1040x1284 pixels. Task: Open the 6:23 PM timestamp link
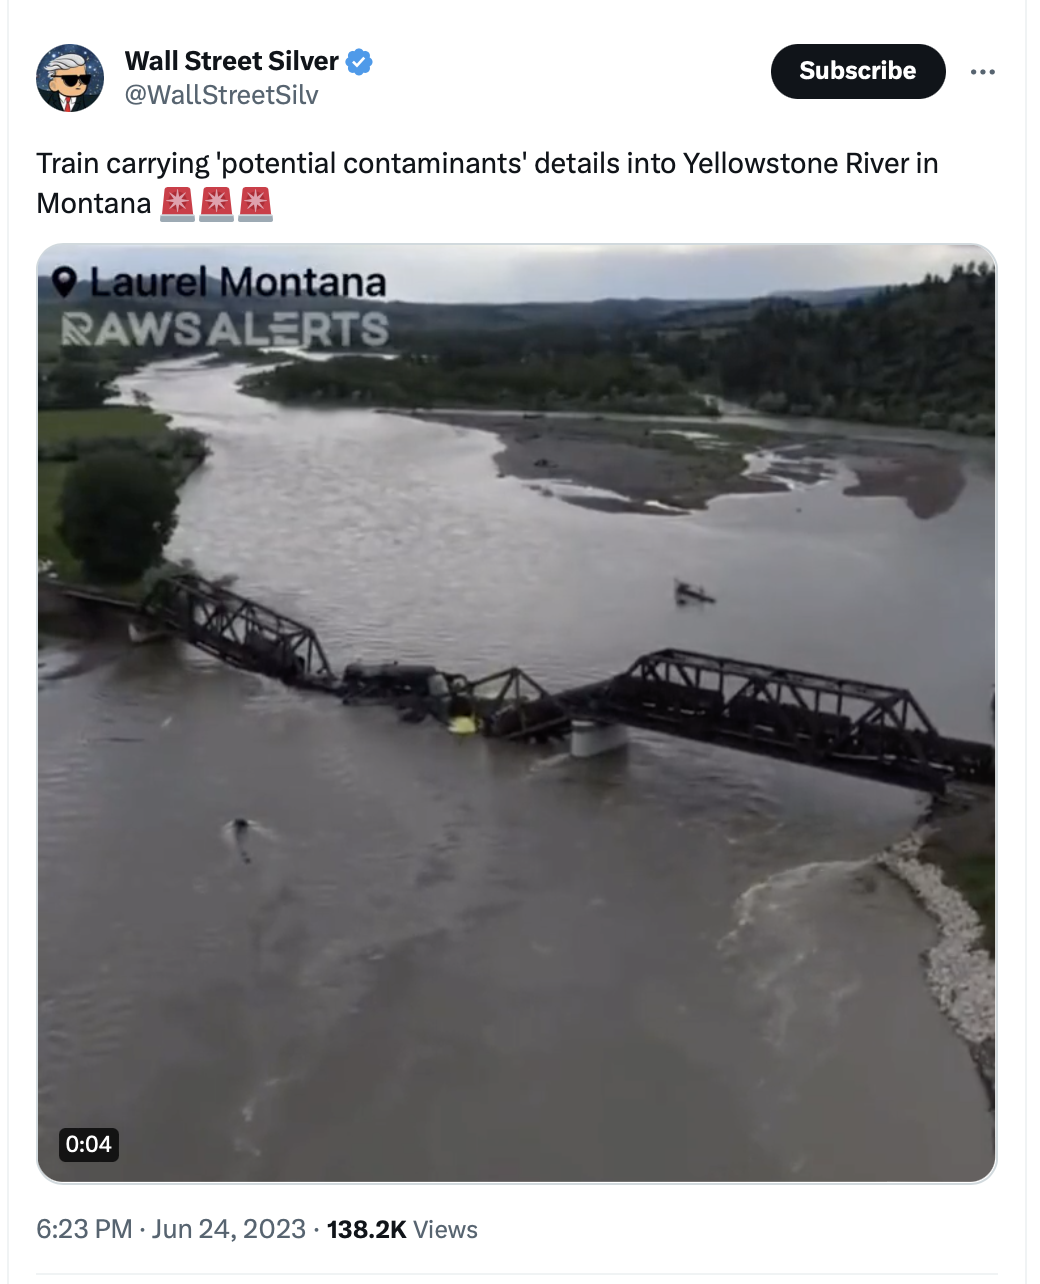pyautogui.click(x=84, y=1229)
